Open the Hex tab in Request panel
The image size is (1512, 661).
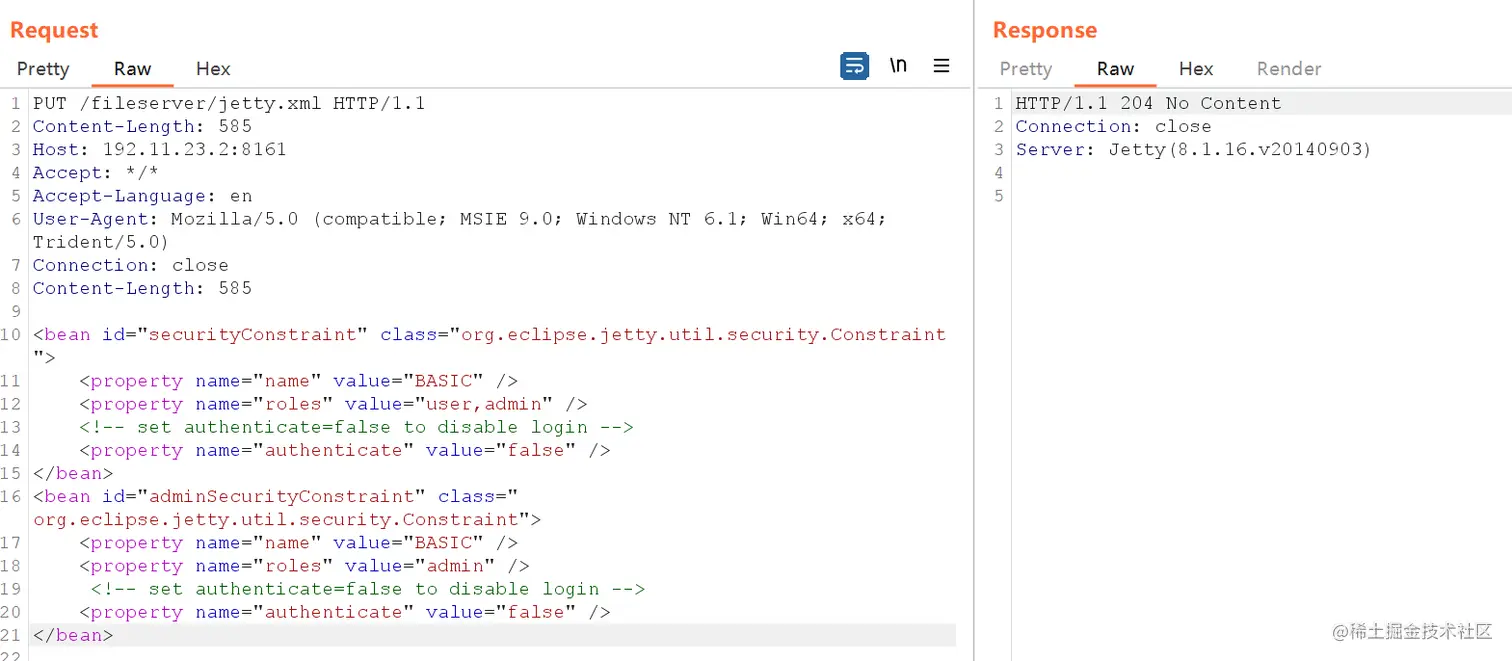[x=213, y=69]
